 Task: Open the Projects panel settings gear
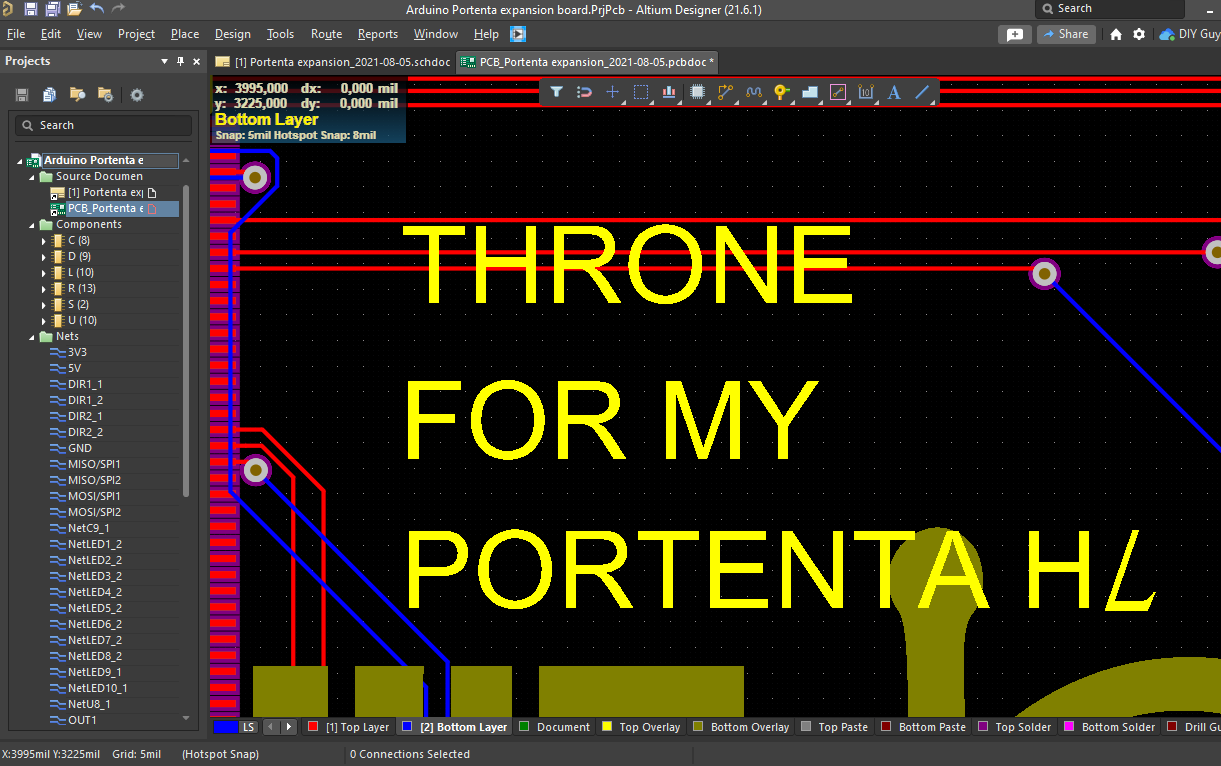click(137, 95)
